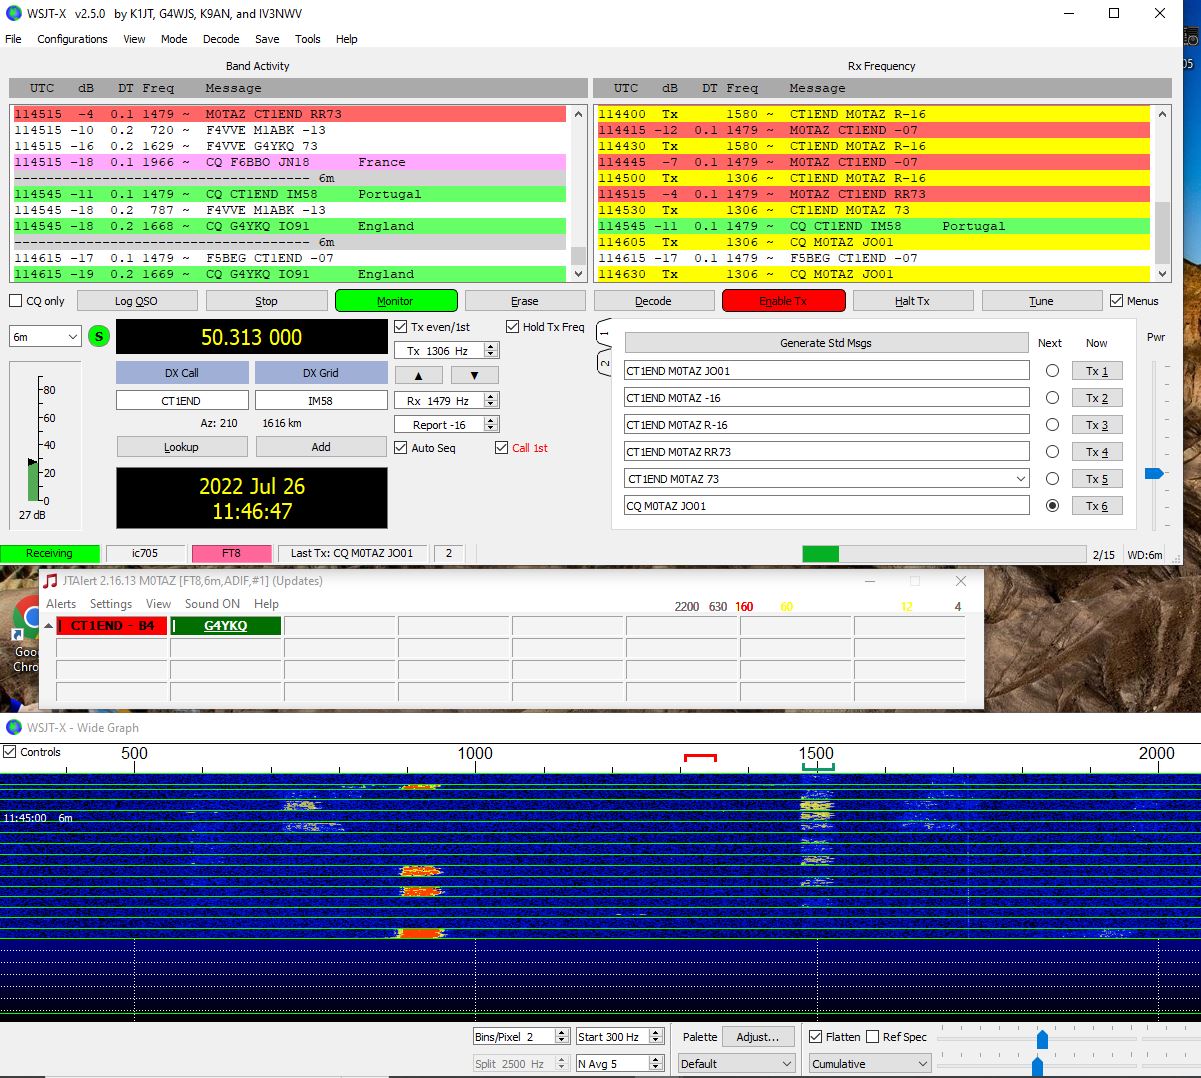
Task: Expand the CT1END M0TAZ 73 message dropdown
Action: 1021,478
